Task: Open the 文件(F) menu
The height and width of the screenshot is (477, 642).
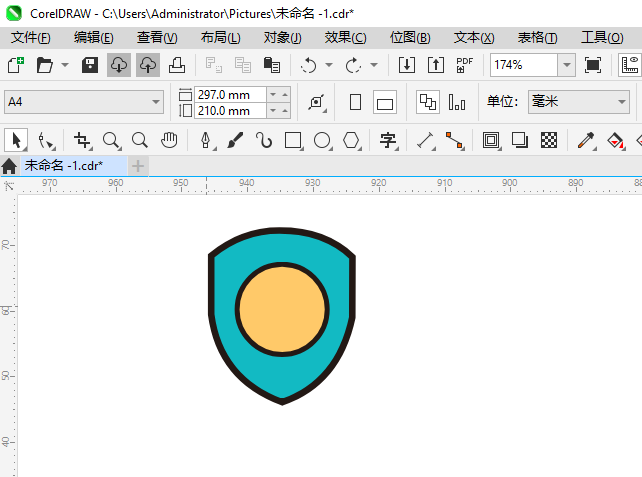Action: click(31, 38)
